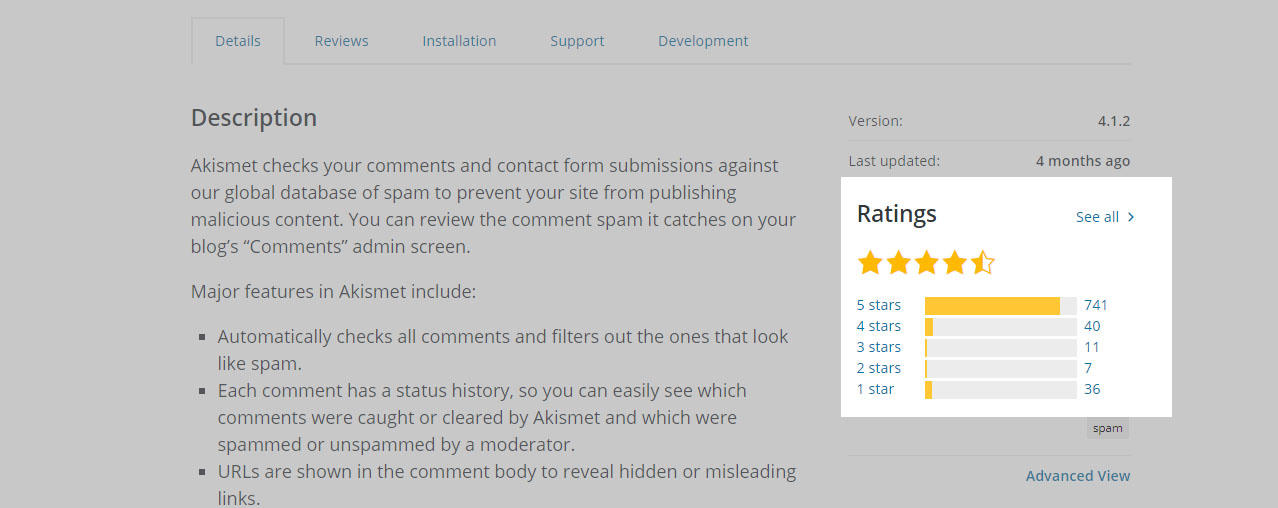Click the 741 ratings count

pos(1096,305)
